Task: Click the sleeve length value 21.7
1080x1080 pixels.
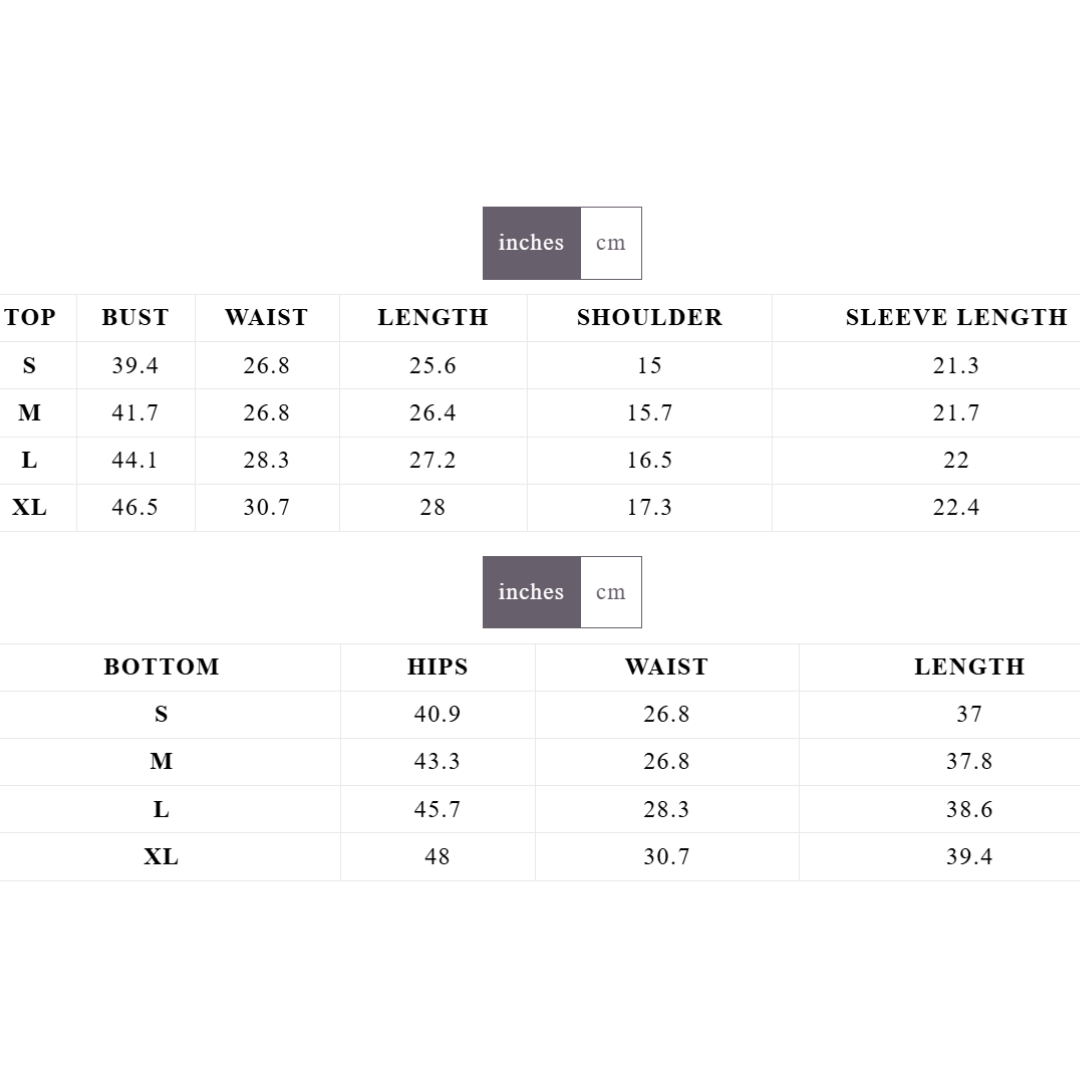Action: point(956,413)
